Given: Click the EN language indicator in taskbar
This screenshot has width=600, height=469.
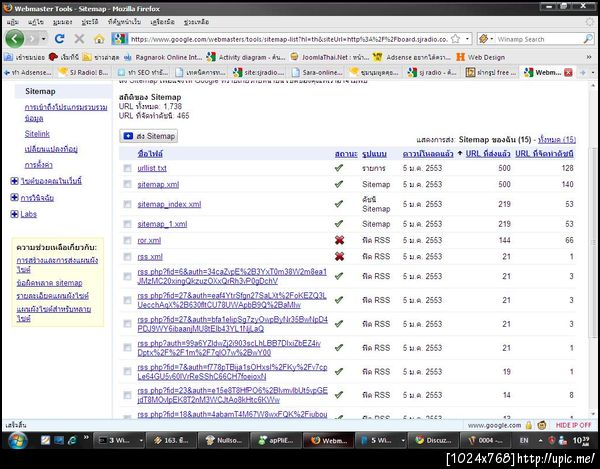Looking at the screenshot, I should 524,441.
